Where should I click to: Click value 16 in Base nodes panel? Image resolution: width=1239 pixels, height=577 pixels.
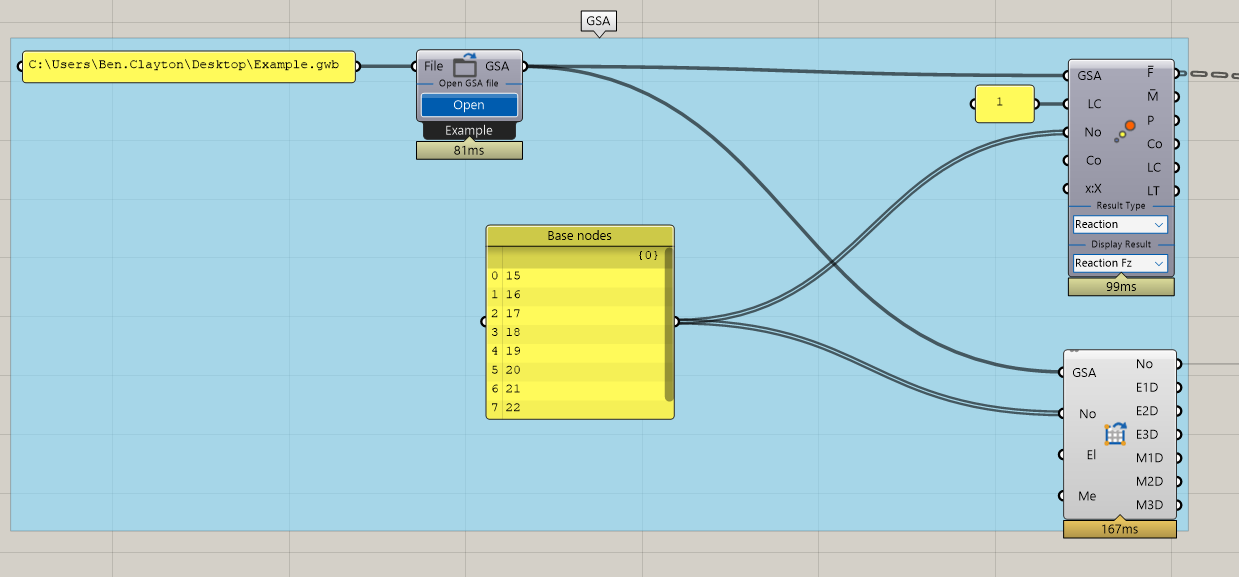tap(513, 295)
